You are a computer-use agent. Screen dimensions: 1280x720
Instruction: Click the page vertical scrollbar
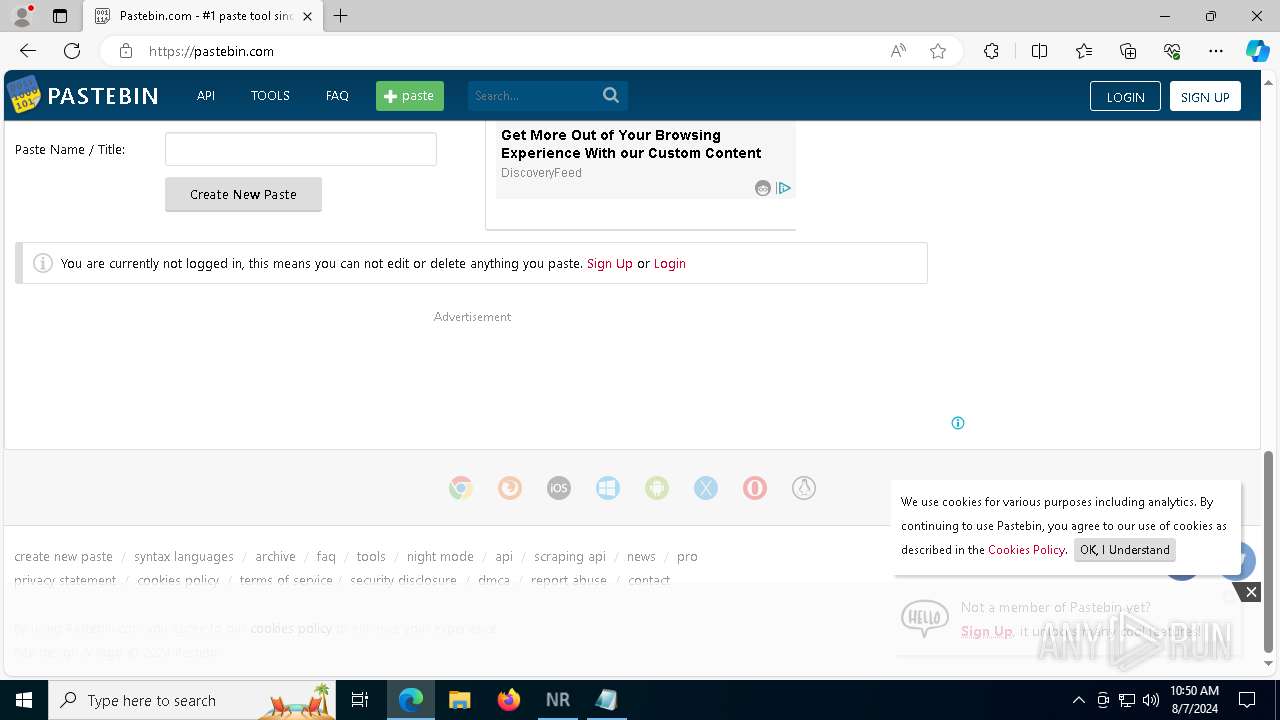tap(1269, 551)
